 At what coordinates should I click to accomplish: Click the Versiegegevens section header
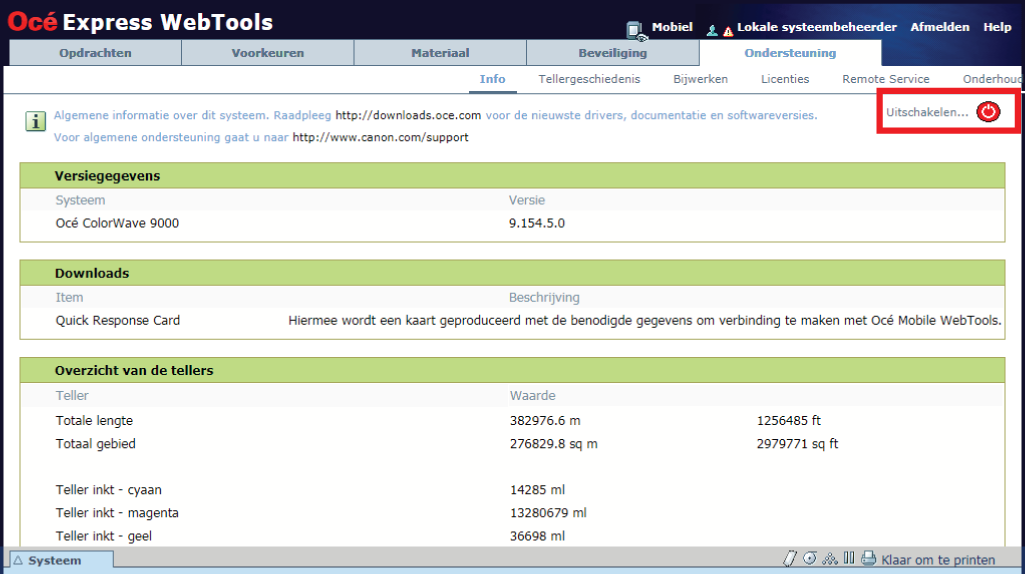point(512,176)
